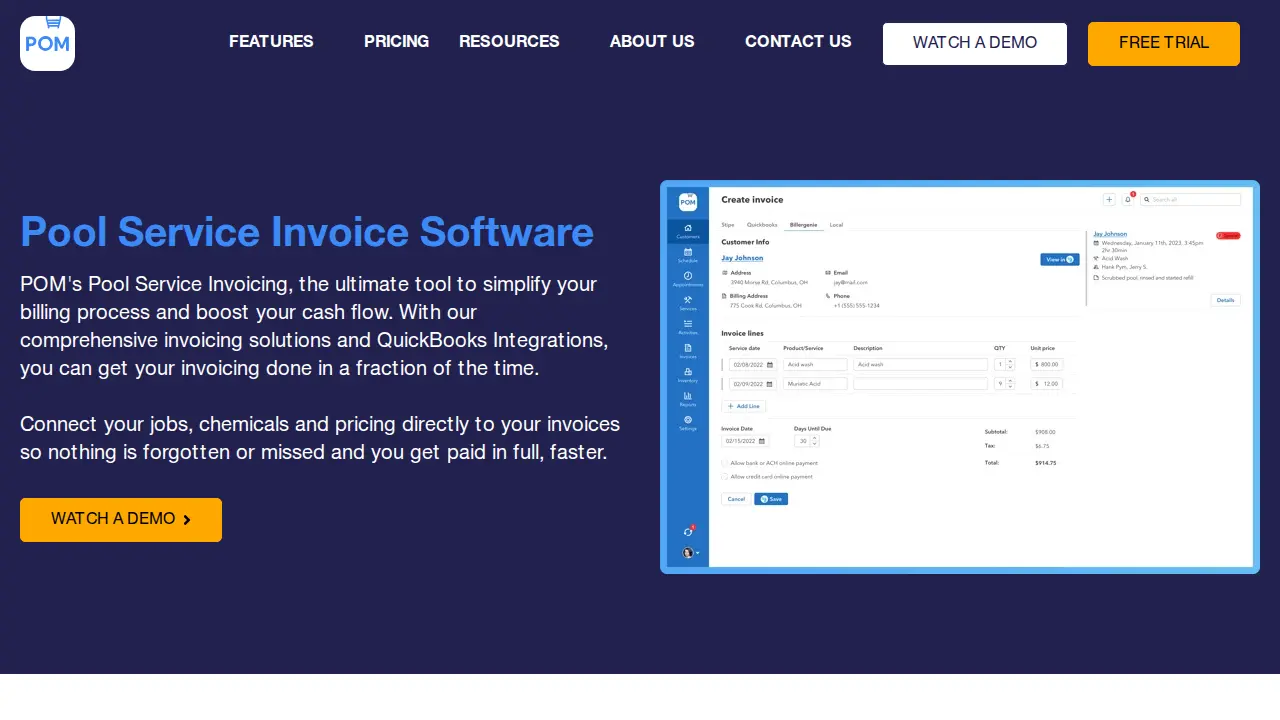
Task: Click the $914.75 total amount
Action: (1045, 463)
